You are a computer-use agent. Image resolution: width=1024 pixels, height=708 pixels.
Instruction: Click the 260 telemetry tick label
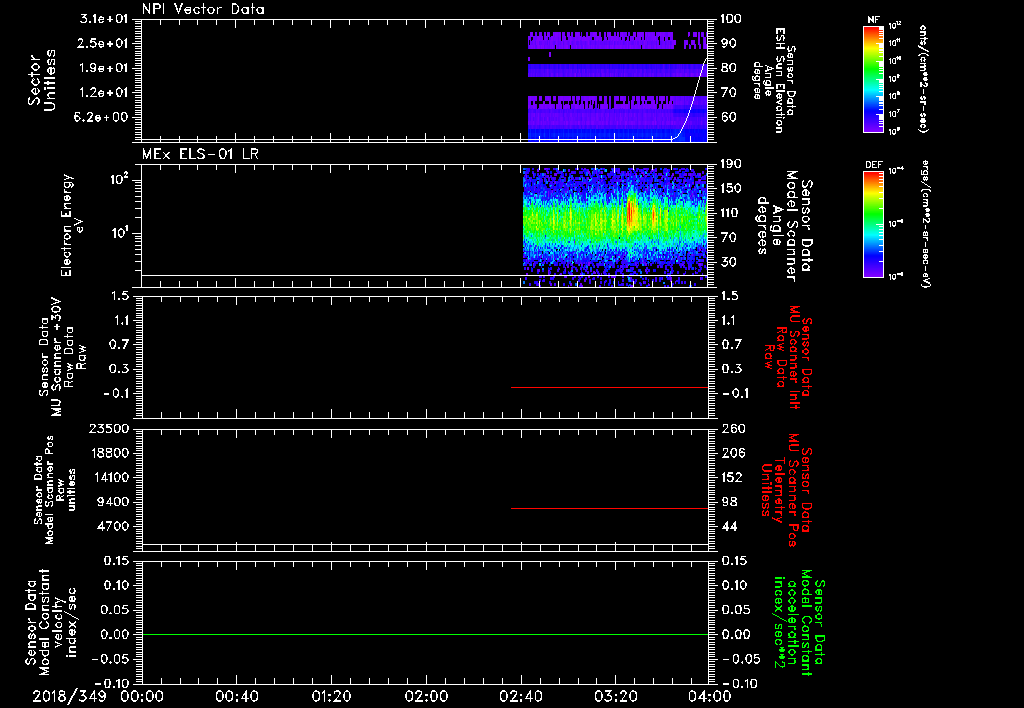pos(731,429)
